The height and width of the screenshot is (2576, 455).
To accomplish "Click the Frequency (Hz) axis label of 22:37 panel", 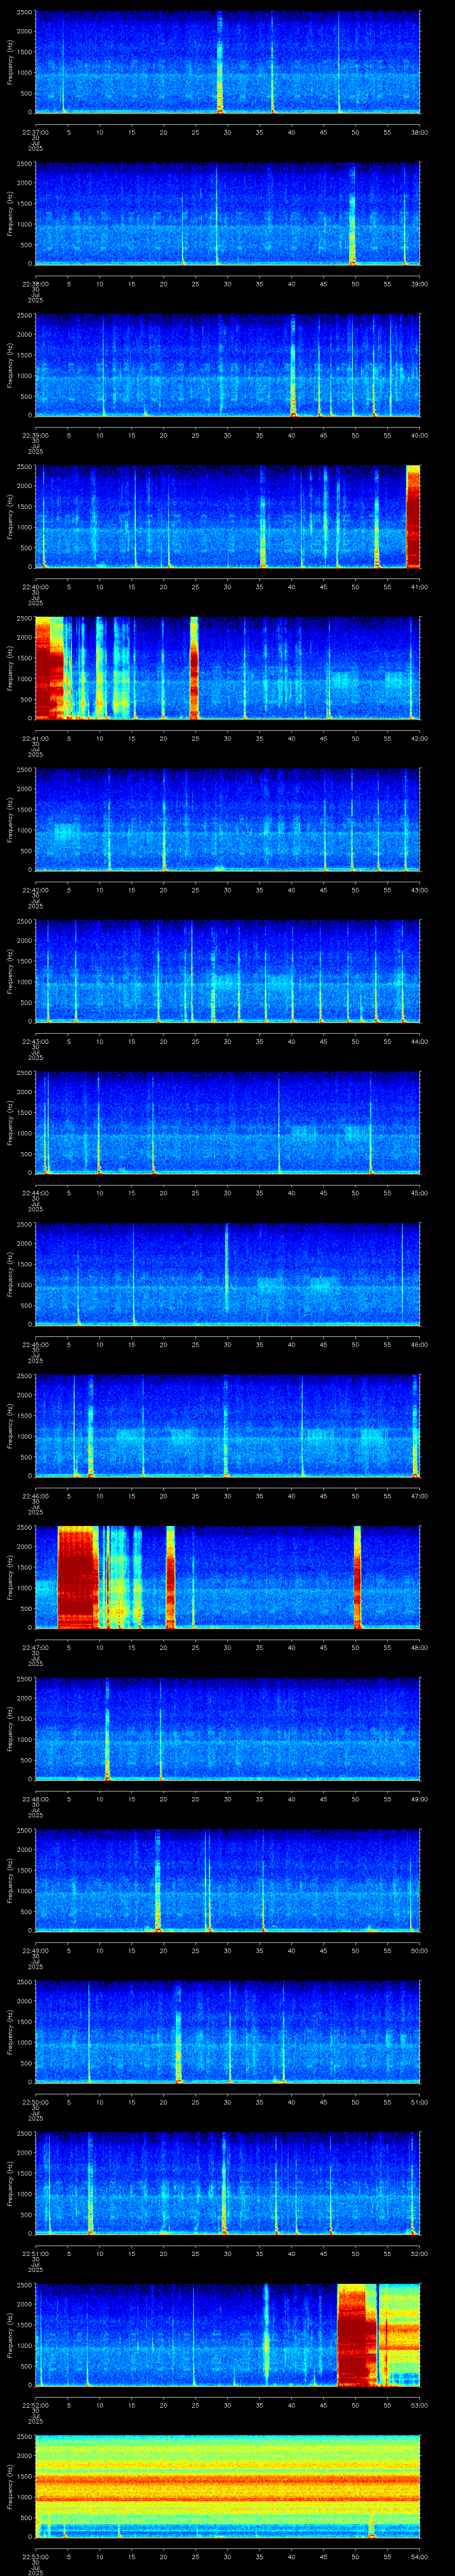I will tap(10, 62).
